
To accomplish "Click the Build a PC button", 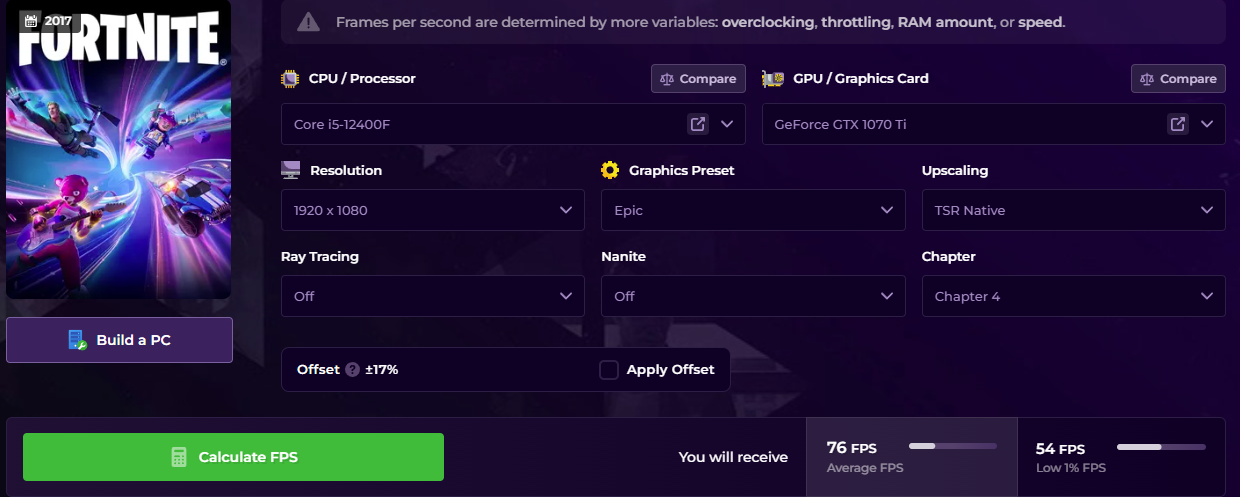I will 119,340.
